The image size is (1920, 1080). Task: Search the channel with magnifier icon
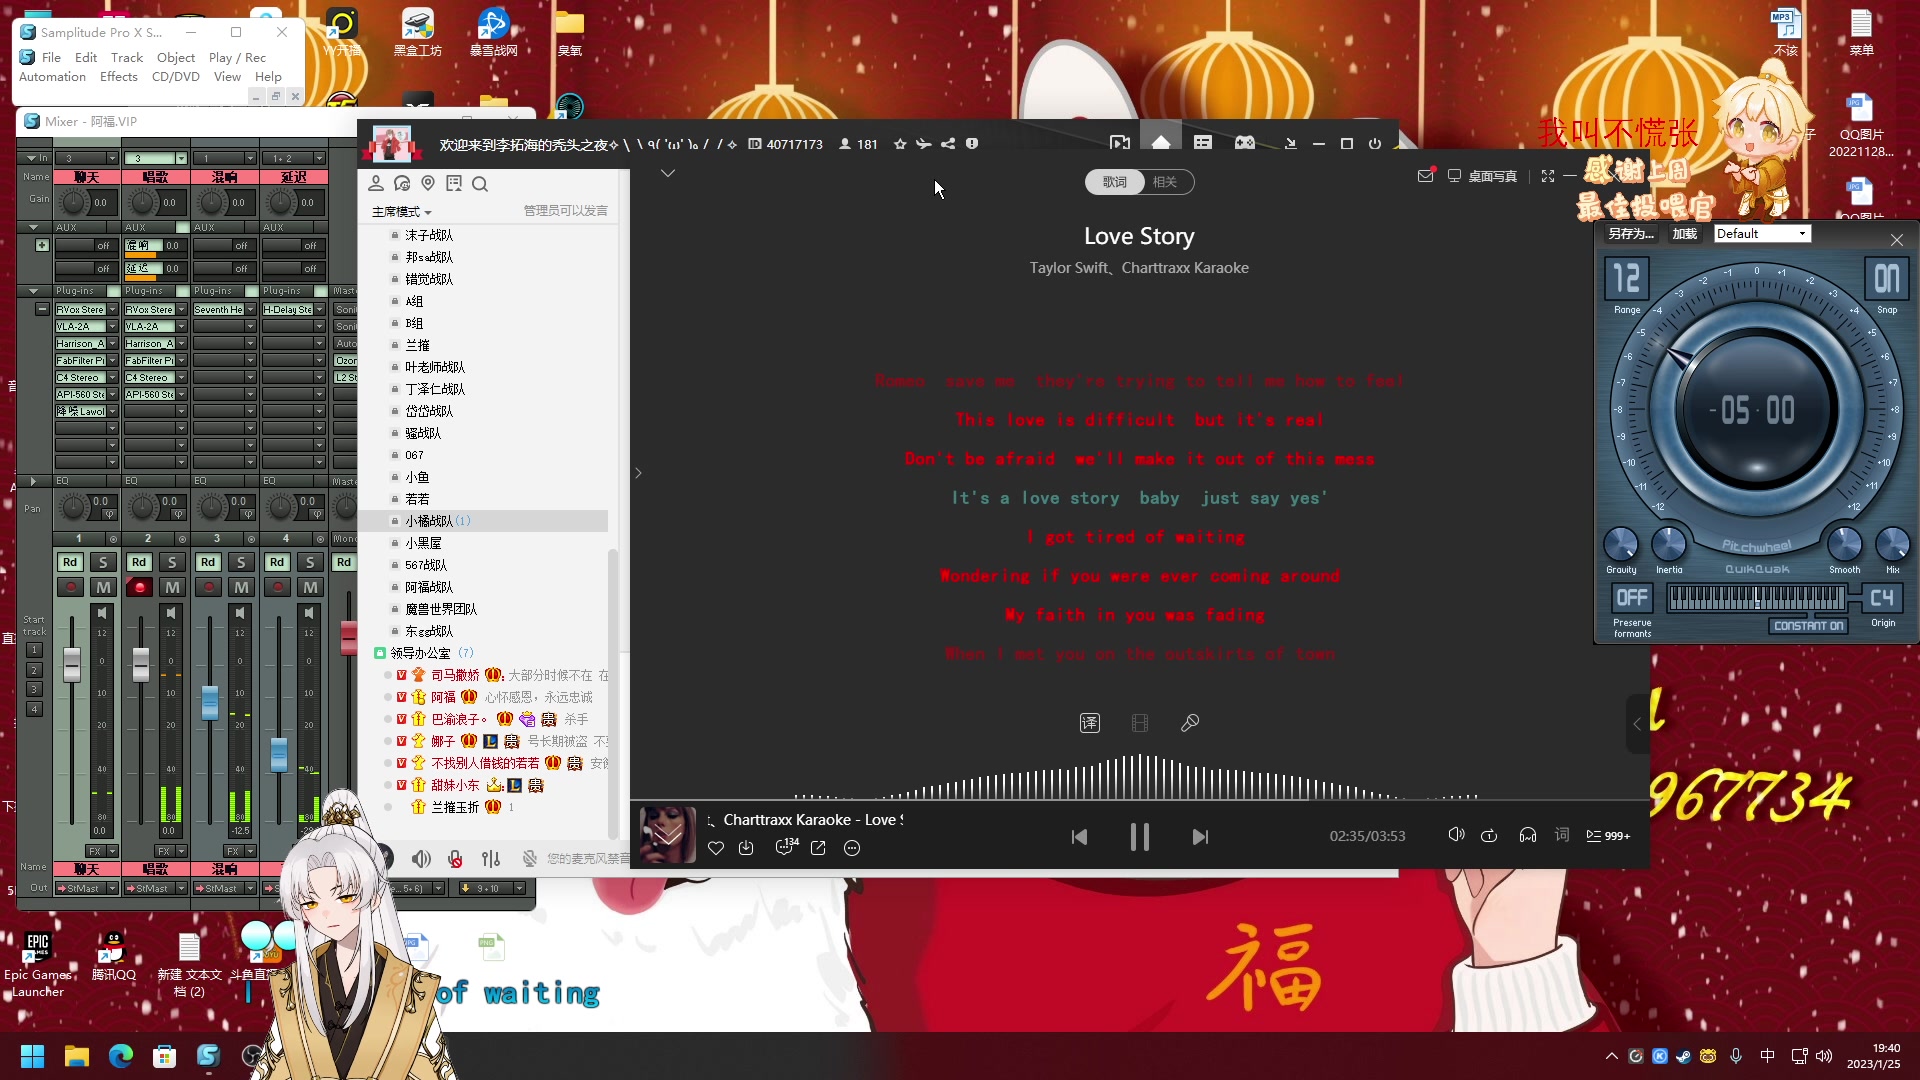click(x=480, y=184)
